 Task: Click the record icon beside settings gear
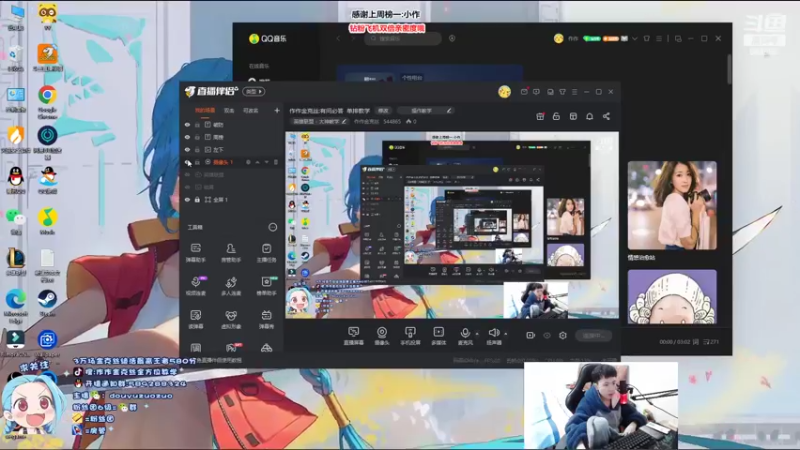tap(531, 335)
